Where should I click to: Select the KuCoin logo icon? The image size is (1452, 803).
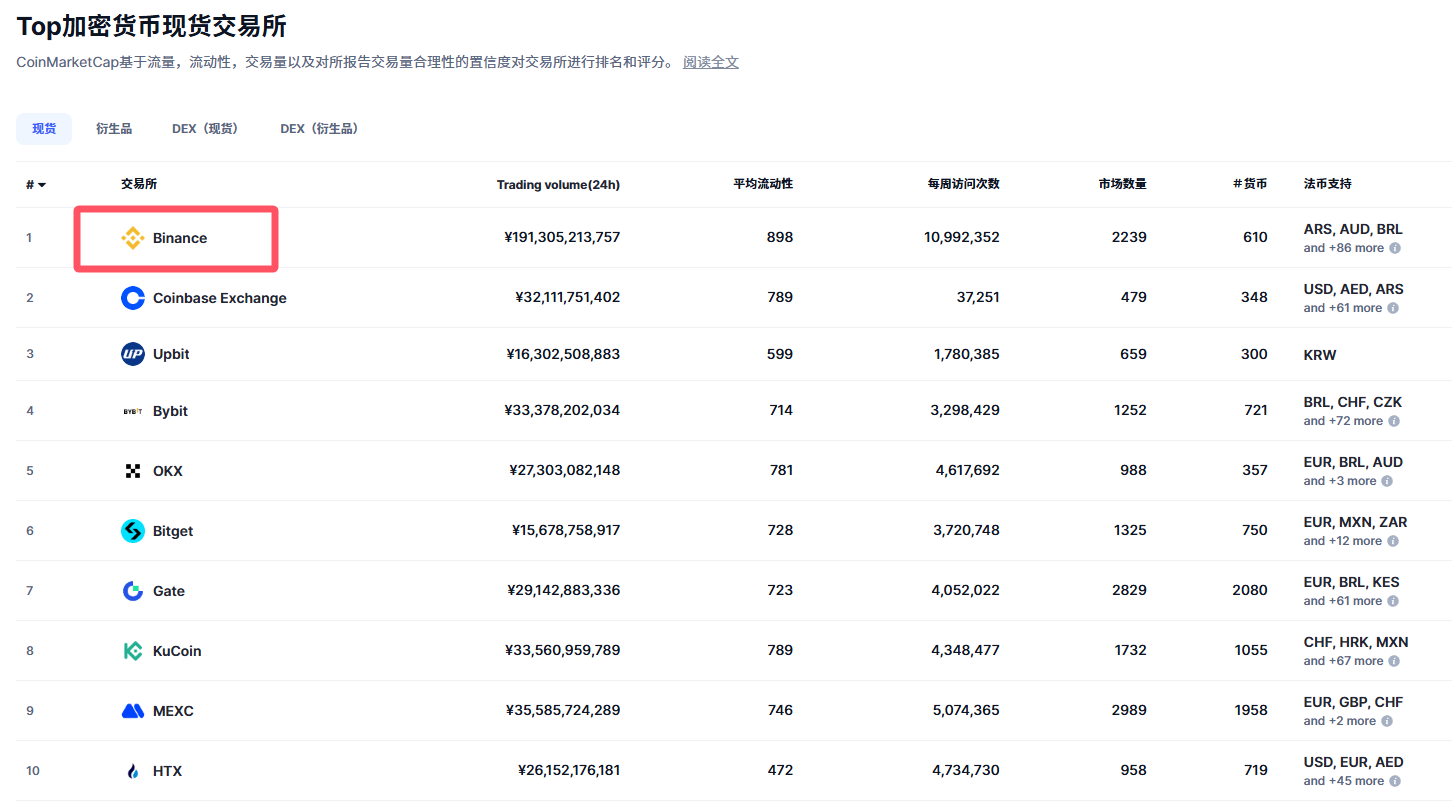click(132, 650)
